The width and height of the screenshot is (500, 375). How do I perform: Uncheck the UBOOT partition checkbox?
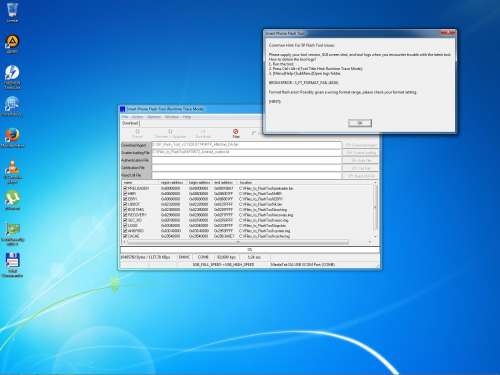[125, 204]
